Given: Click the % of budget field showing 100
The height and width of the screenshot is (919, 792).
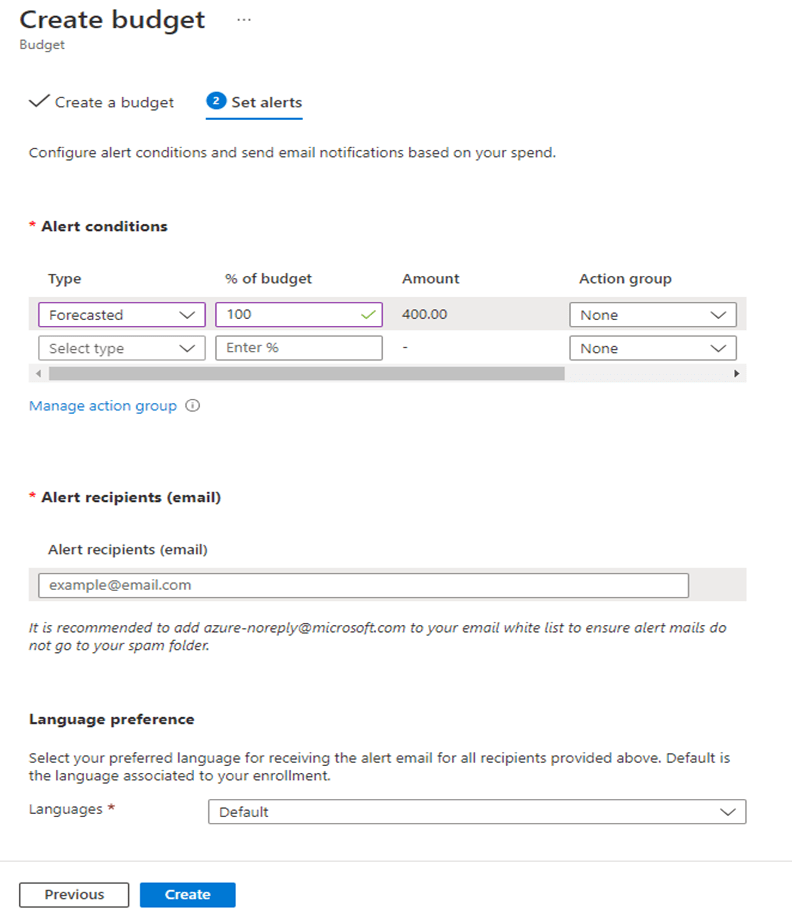Looking at the screenshot, I should [x=290, y=315].
